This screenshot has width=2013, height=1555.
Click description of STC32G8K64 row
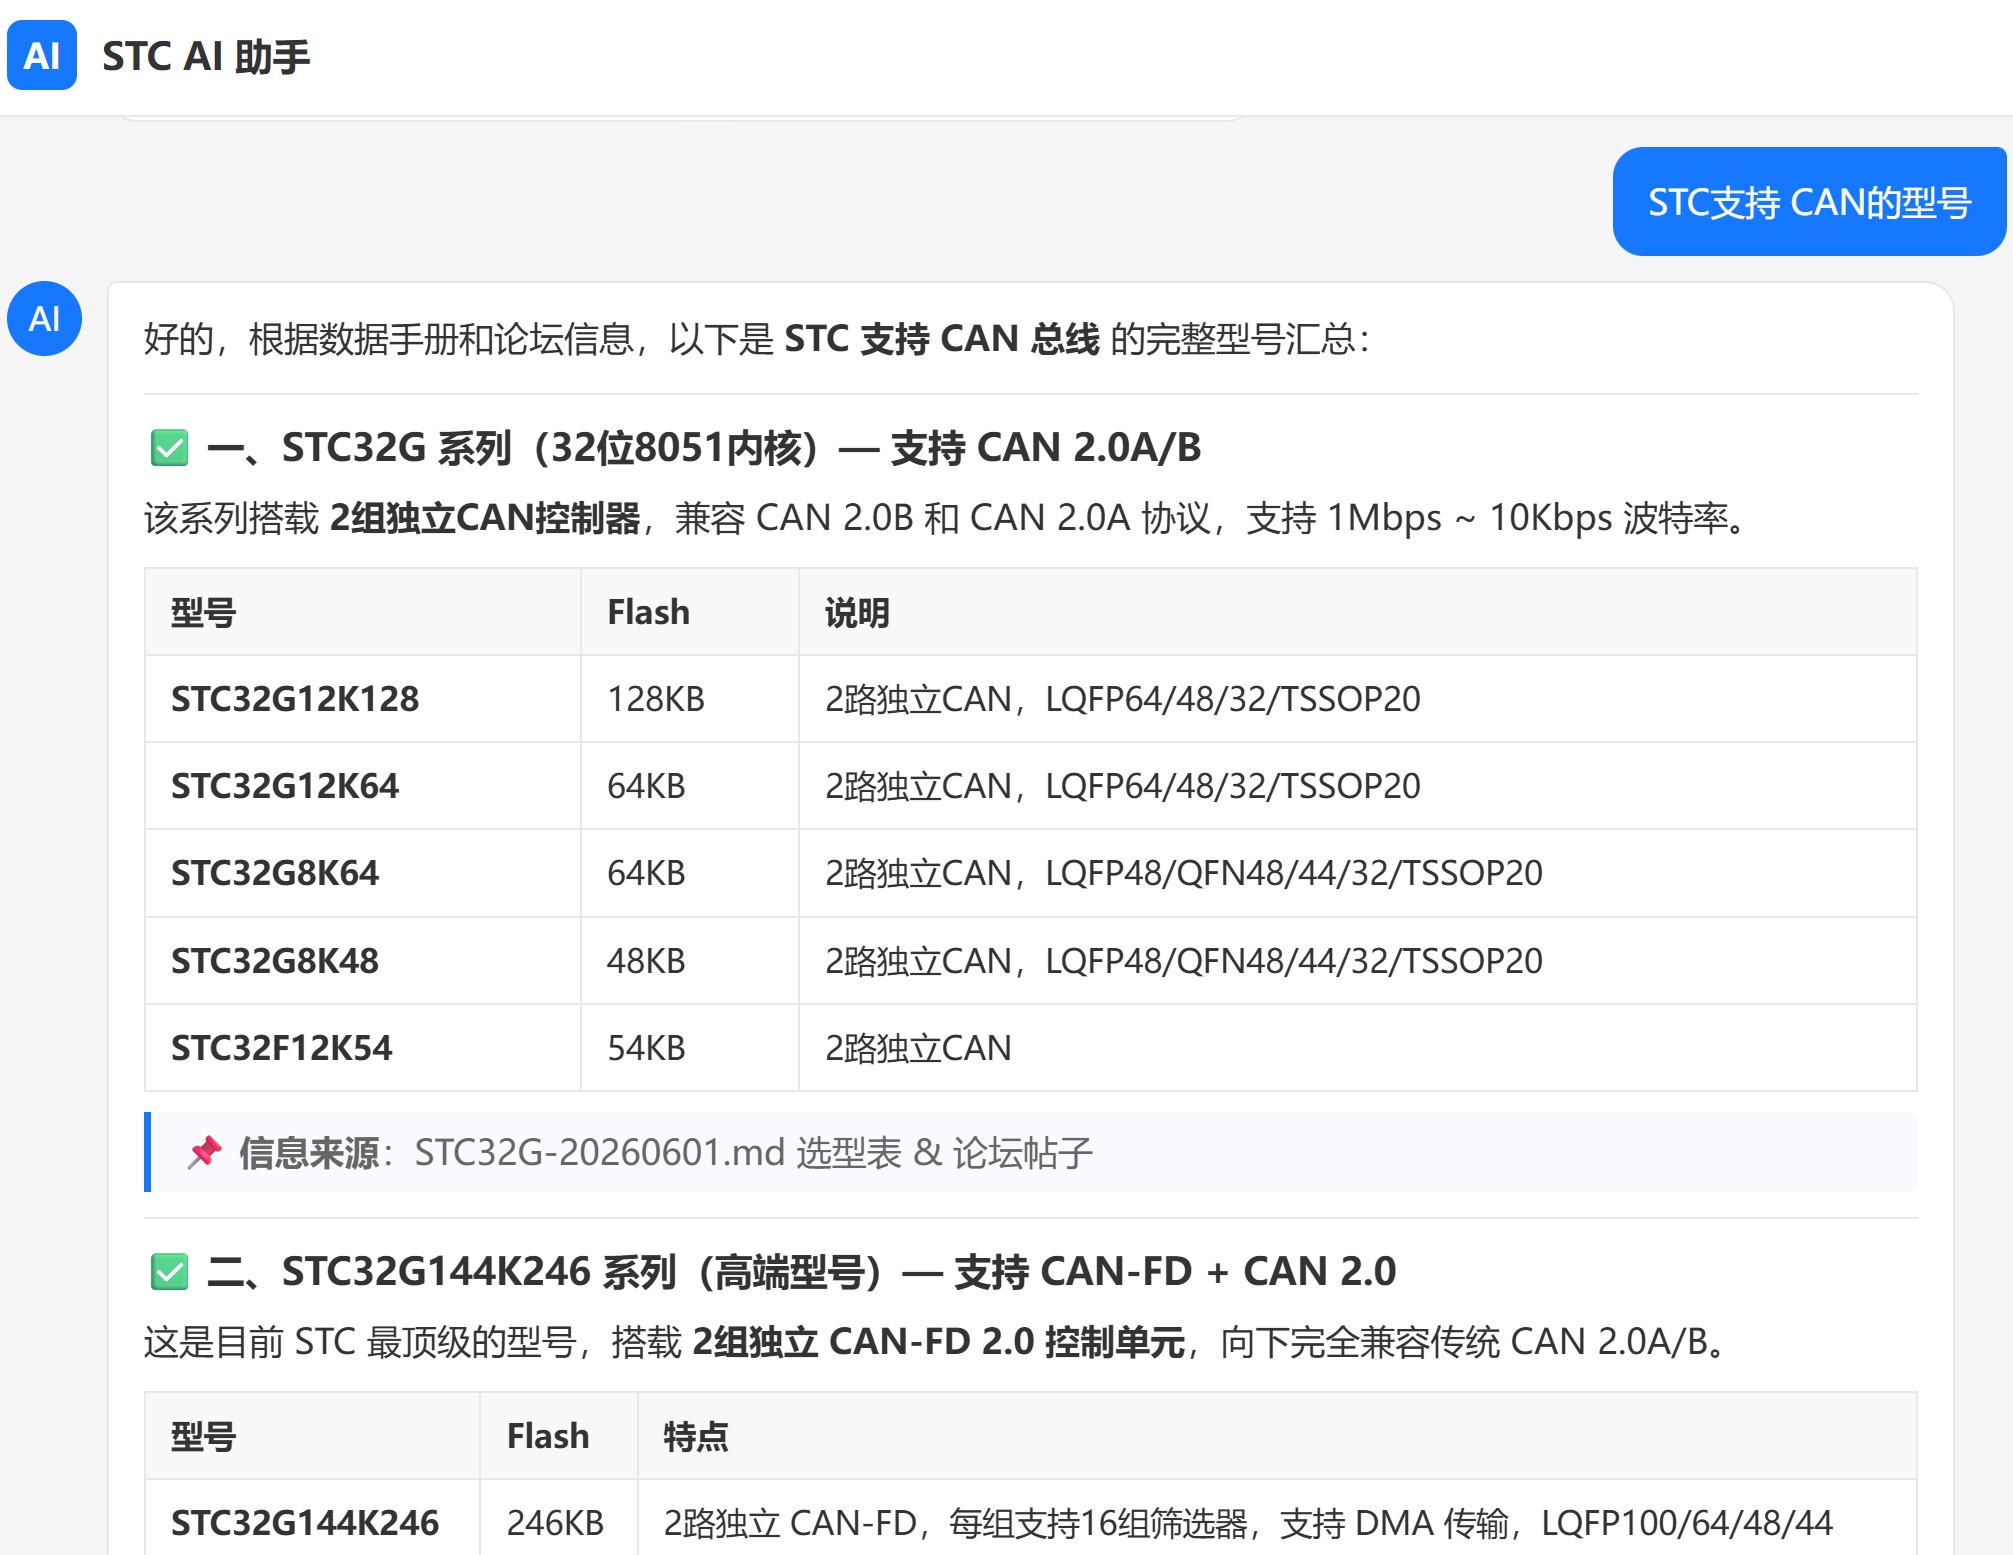tap(1183, 873)
